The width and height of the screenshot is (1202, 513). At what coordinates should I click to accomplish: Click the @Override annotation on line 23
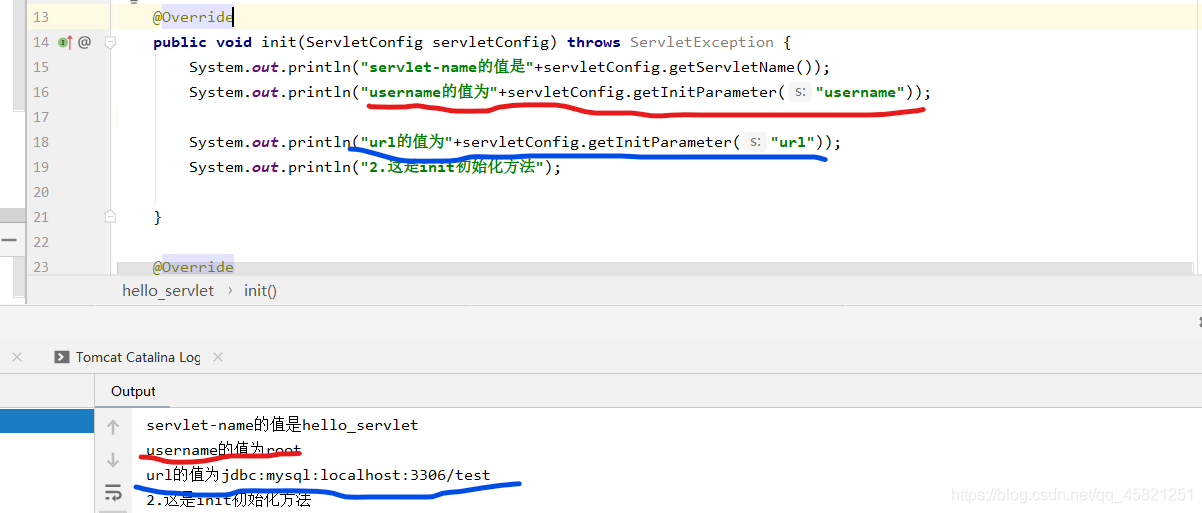pos(193,267)
